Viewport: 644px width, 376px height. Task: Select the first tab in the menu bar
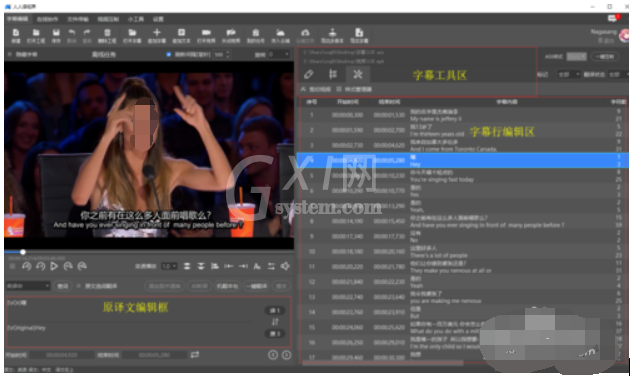point(17,19)
